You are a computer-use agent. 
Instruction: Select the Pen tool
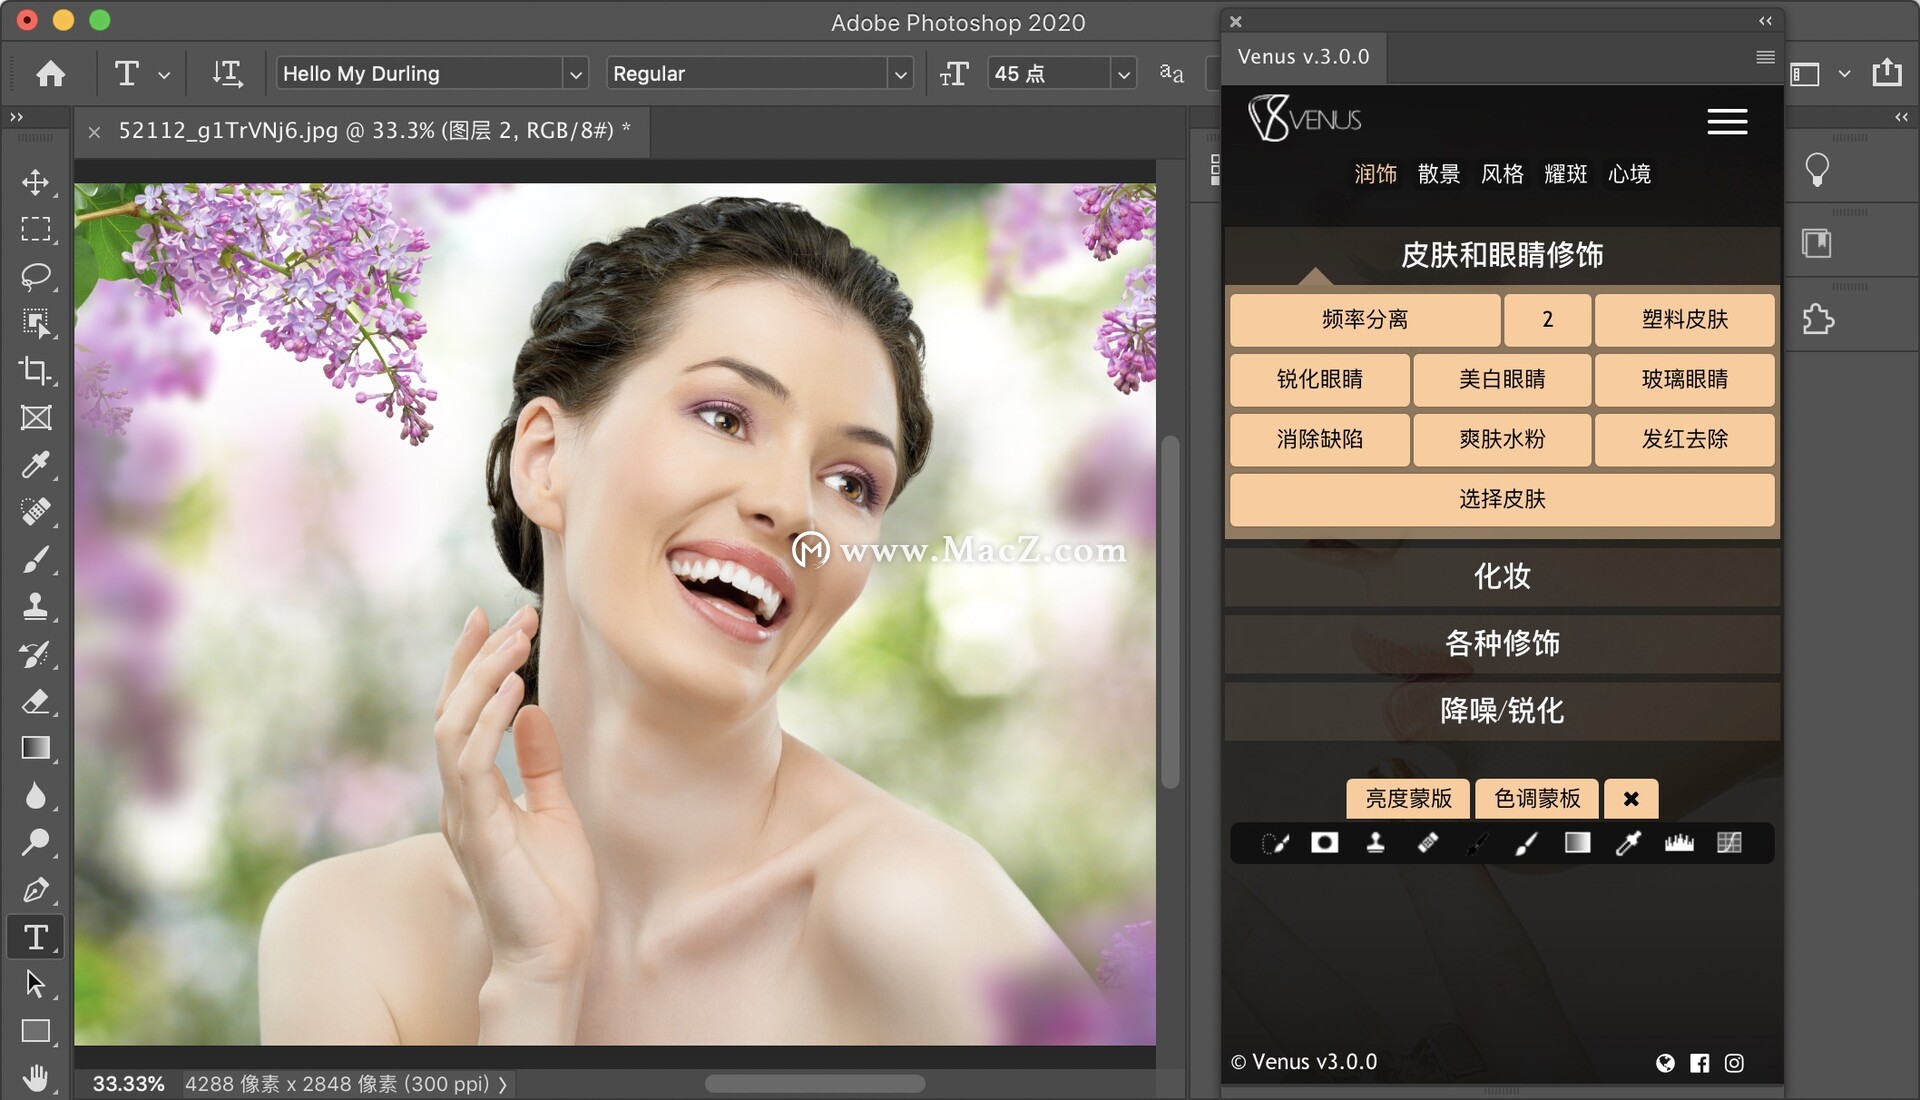pos(36,889)
